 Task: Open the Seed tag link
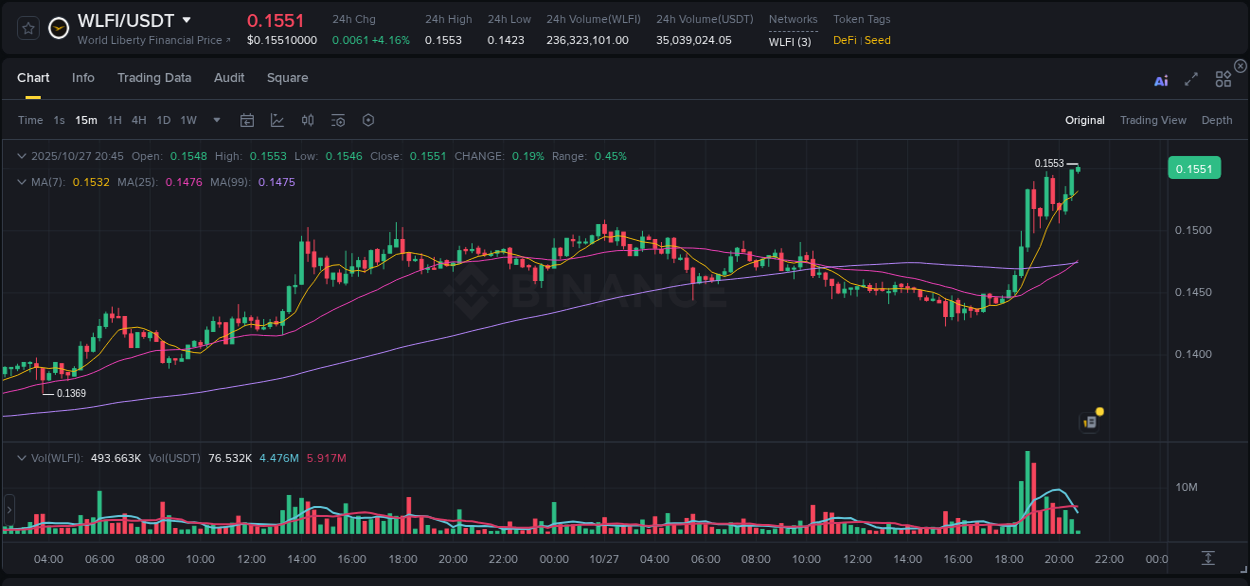(x=876, y=41)
